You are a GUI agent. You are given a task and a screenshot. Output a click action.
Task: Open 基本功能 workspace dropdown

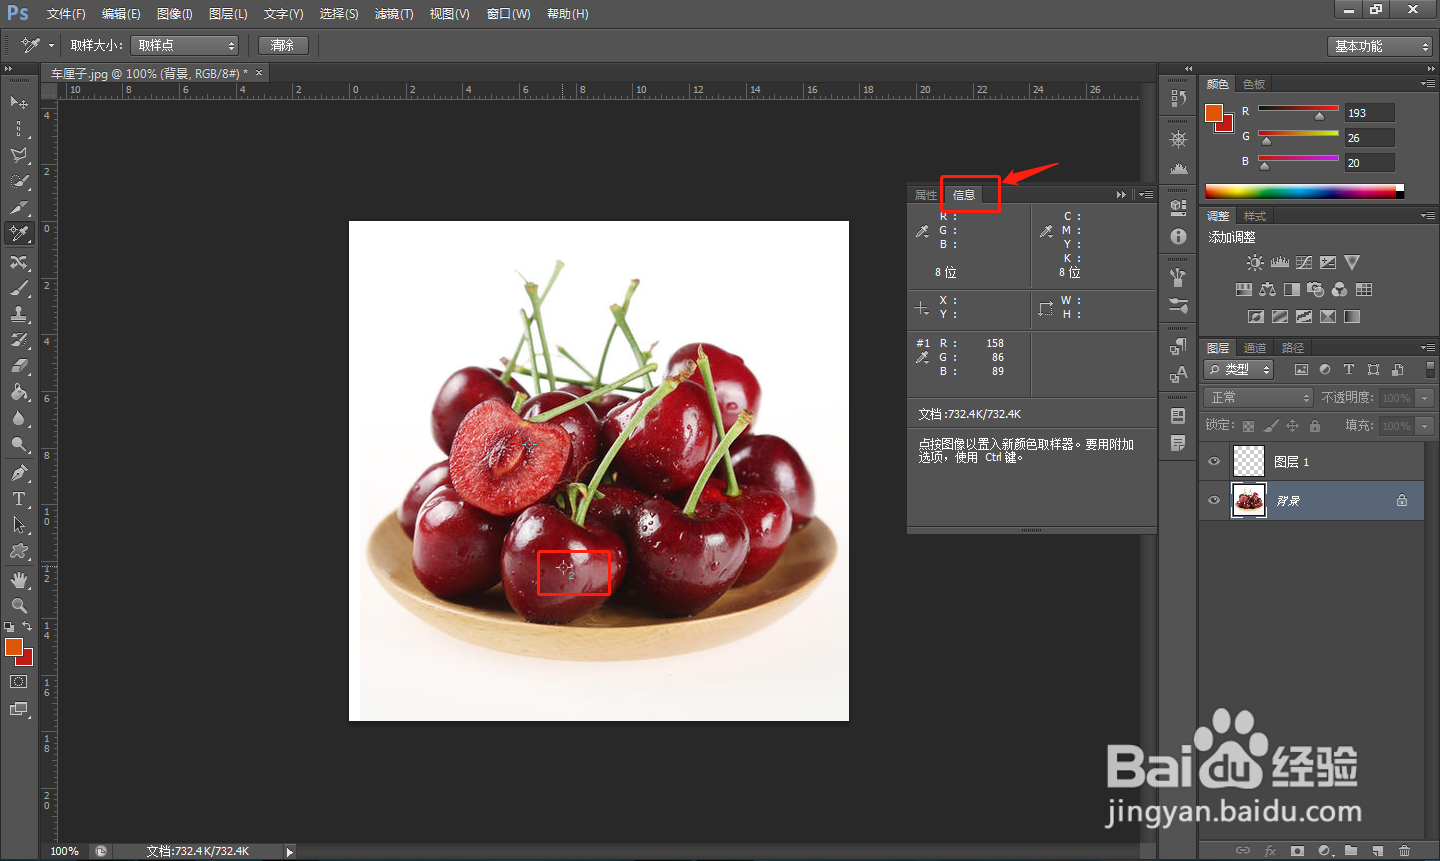click(1380, 46)
